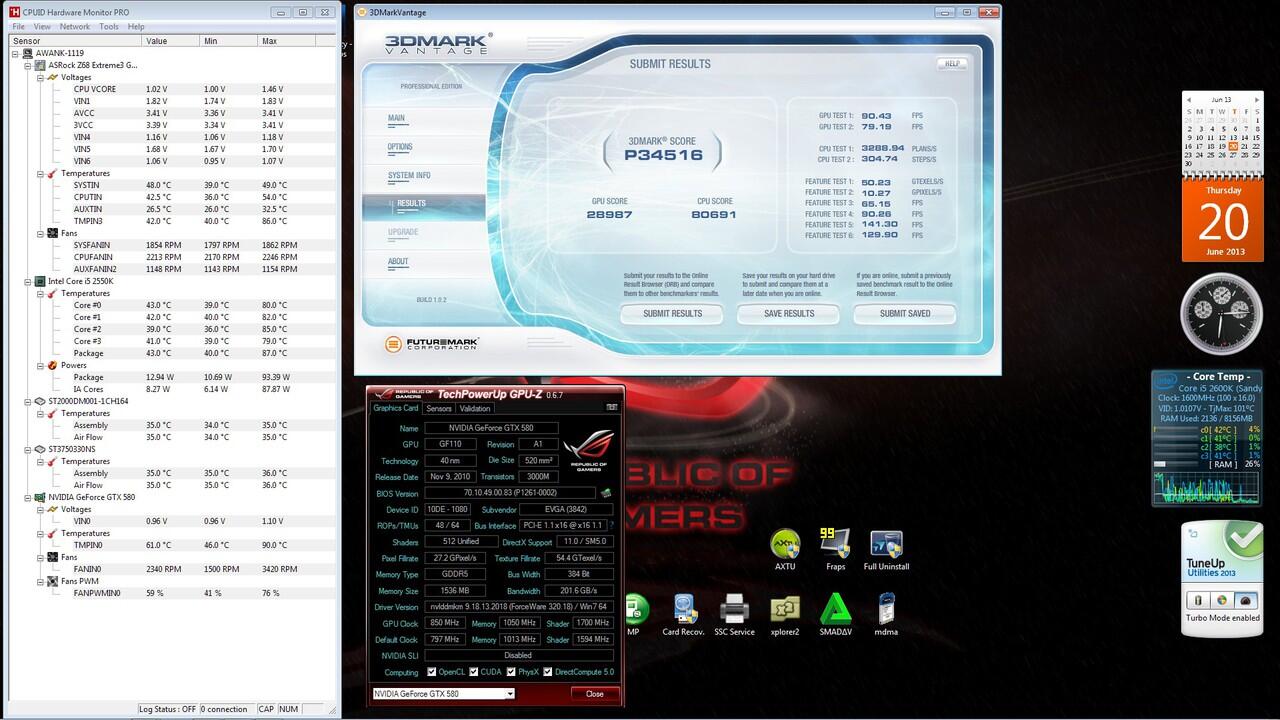Click the ASRock Z68 motherboard icon
The height and width of the screenshot is (720, 1280).
click(x=40, y=65)
